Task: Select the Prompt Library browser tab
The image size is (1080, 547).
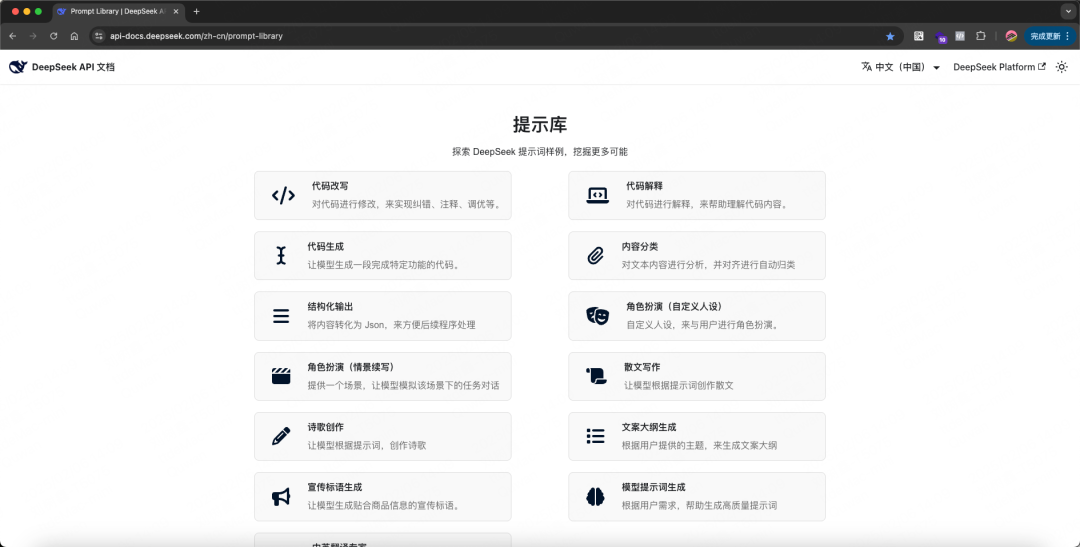Action: coord(117,12)
